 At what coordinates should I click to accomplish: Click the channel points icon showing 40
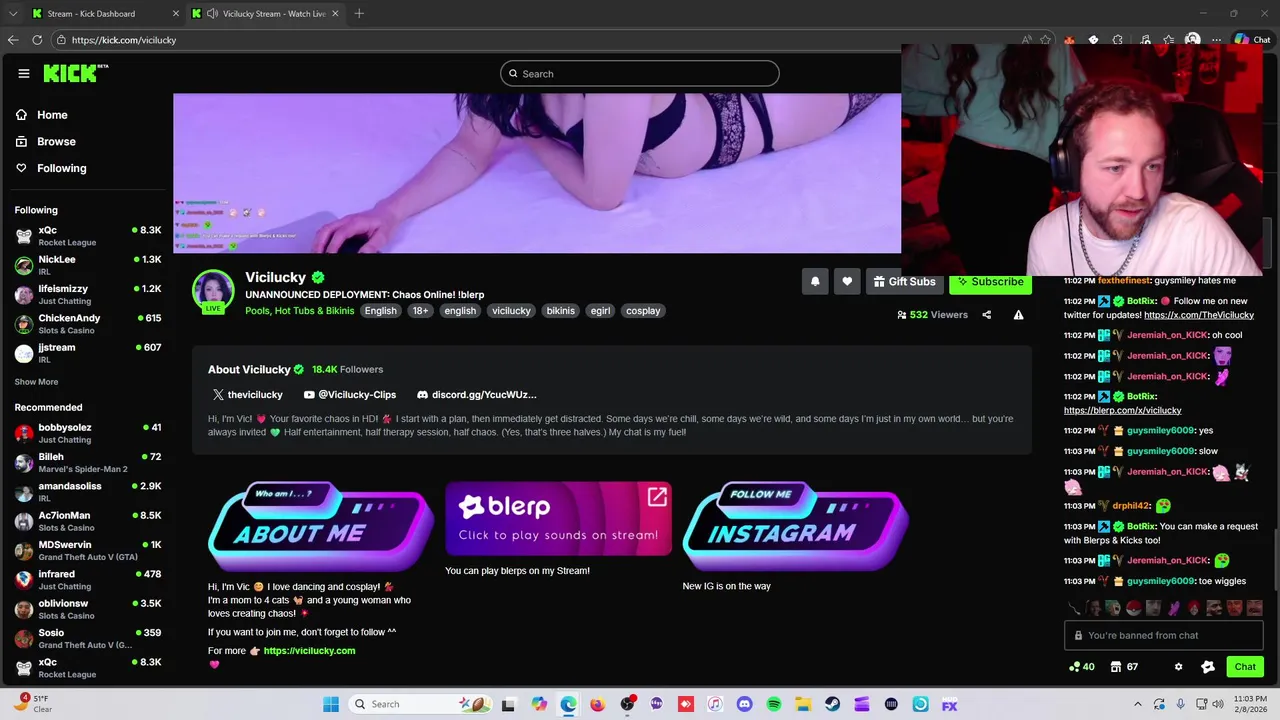point(1081,667)
